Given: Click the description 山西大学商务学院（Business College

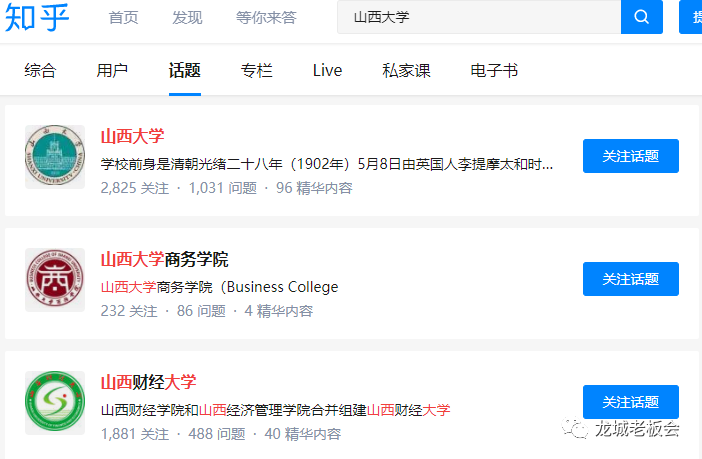Looking at the screenshot, I should 219,287.
